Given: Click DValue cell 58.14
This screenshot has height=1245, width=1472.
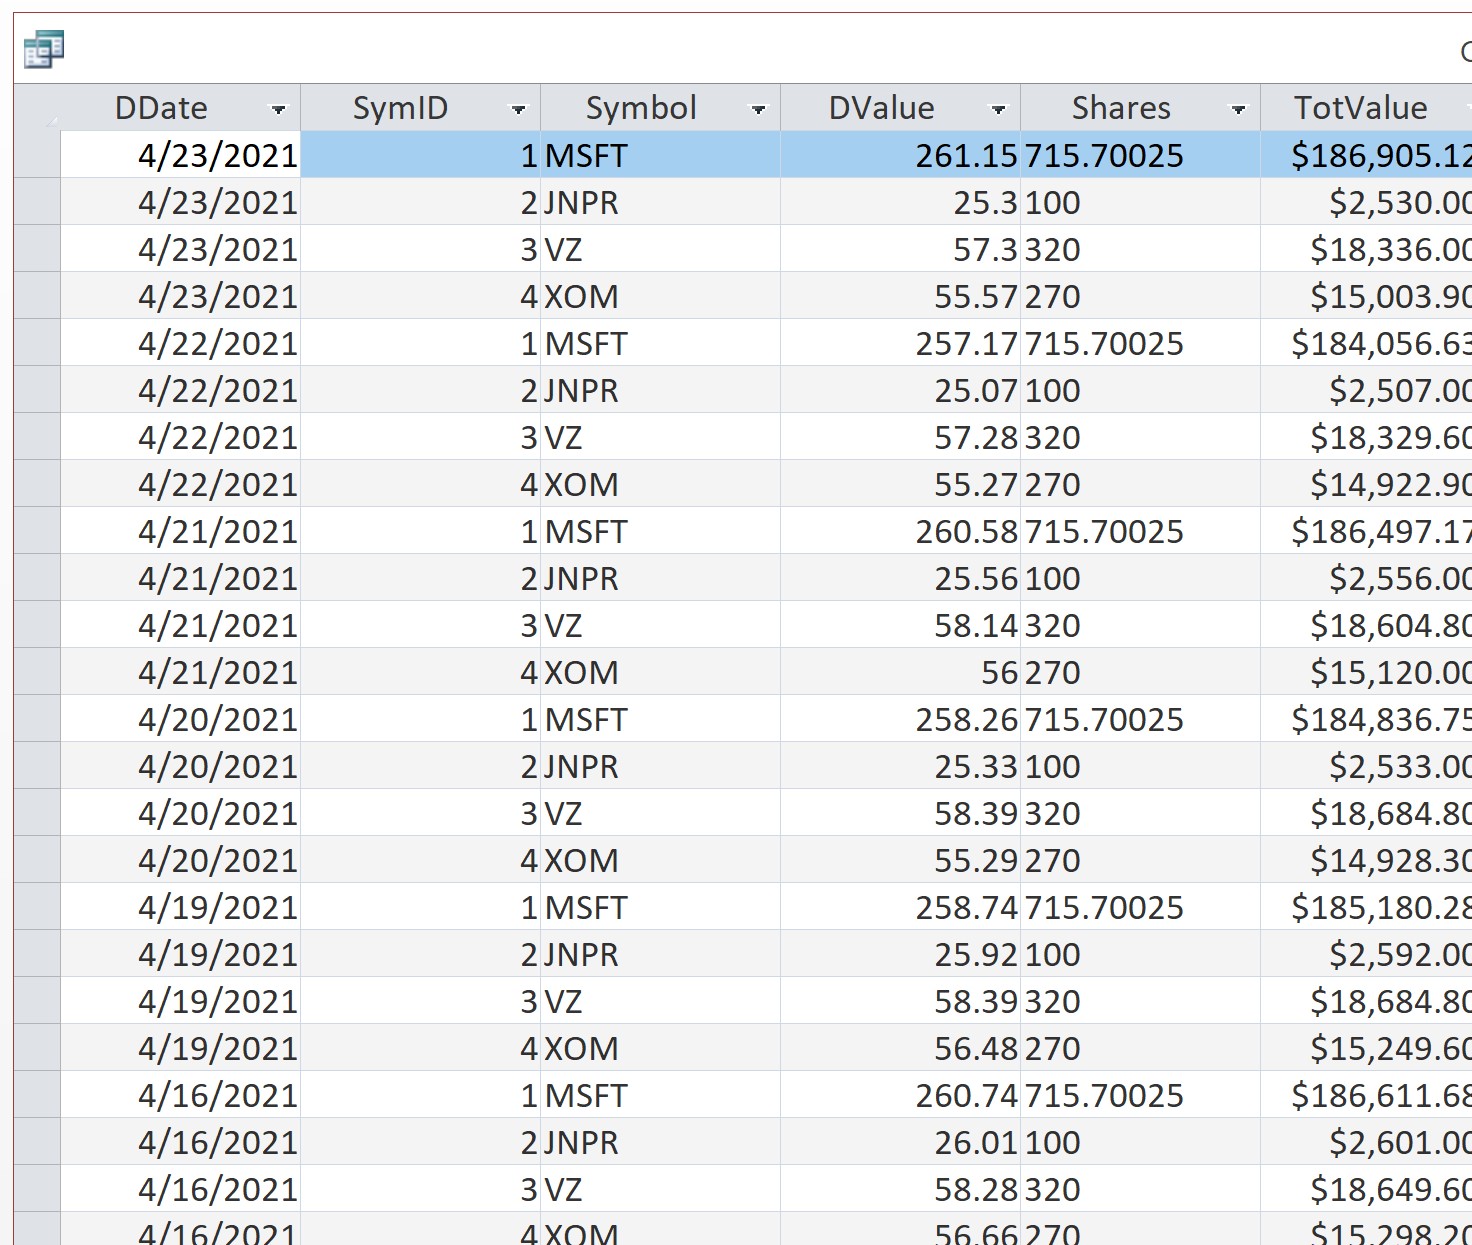Looking at the screenshot, I should click(900, 625).
